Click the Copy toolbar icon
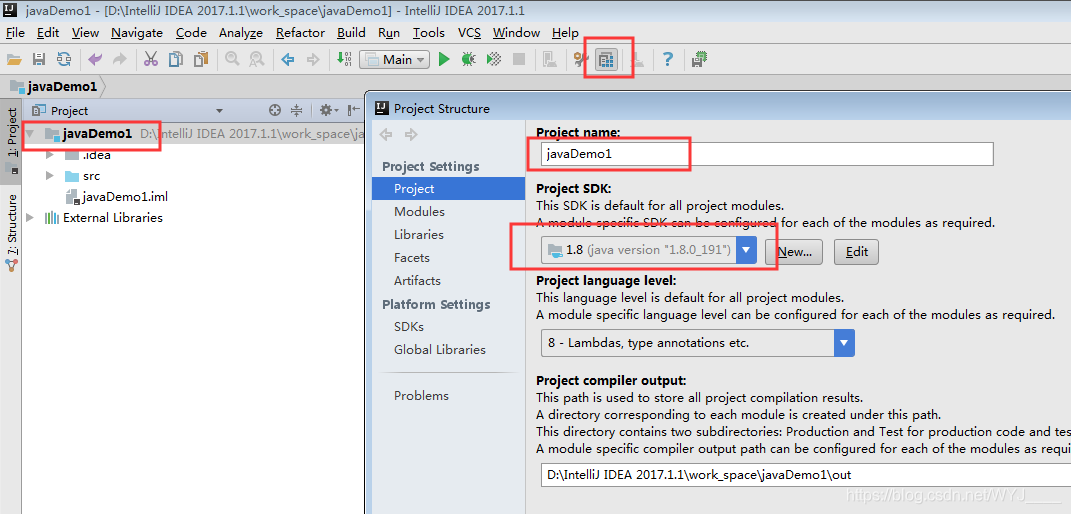 pos(176,60)
